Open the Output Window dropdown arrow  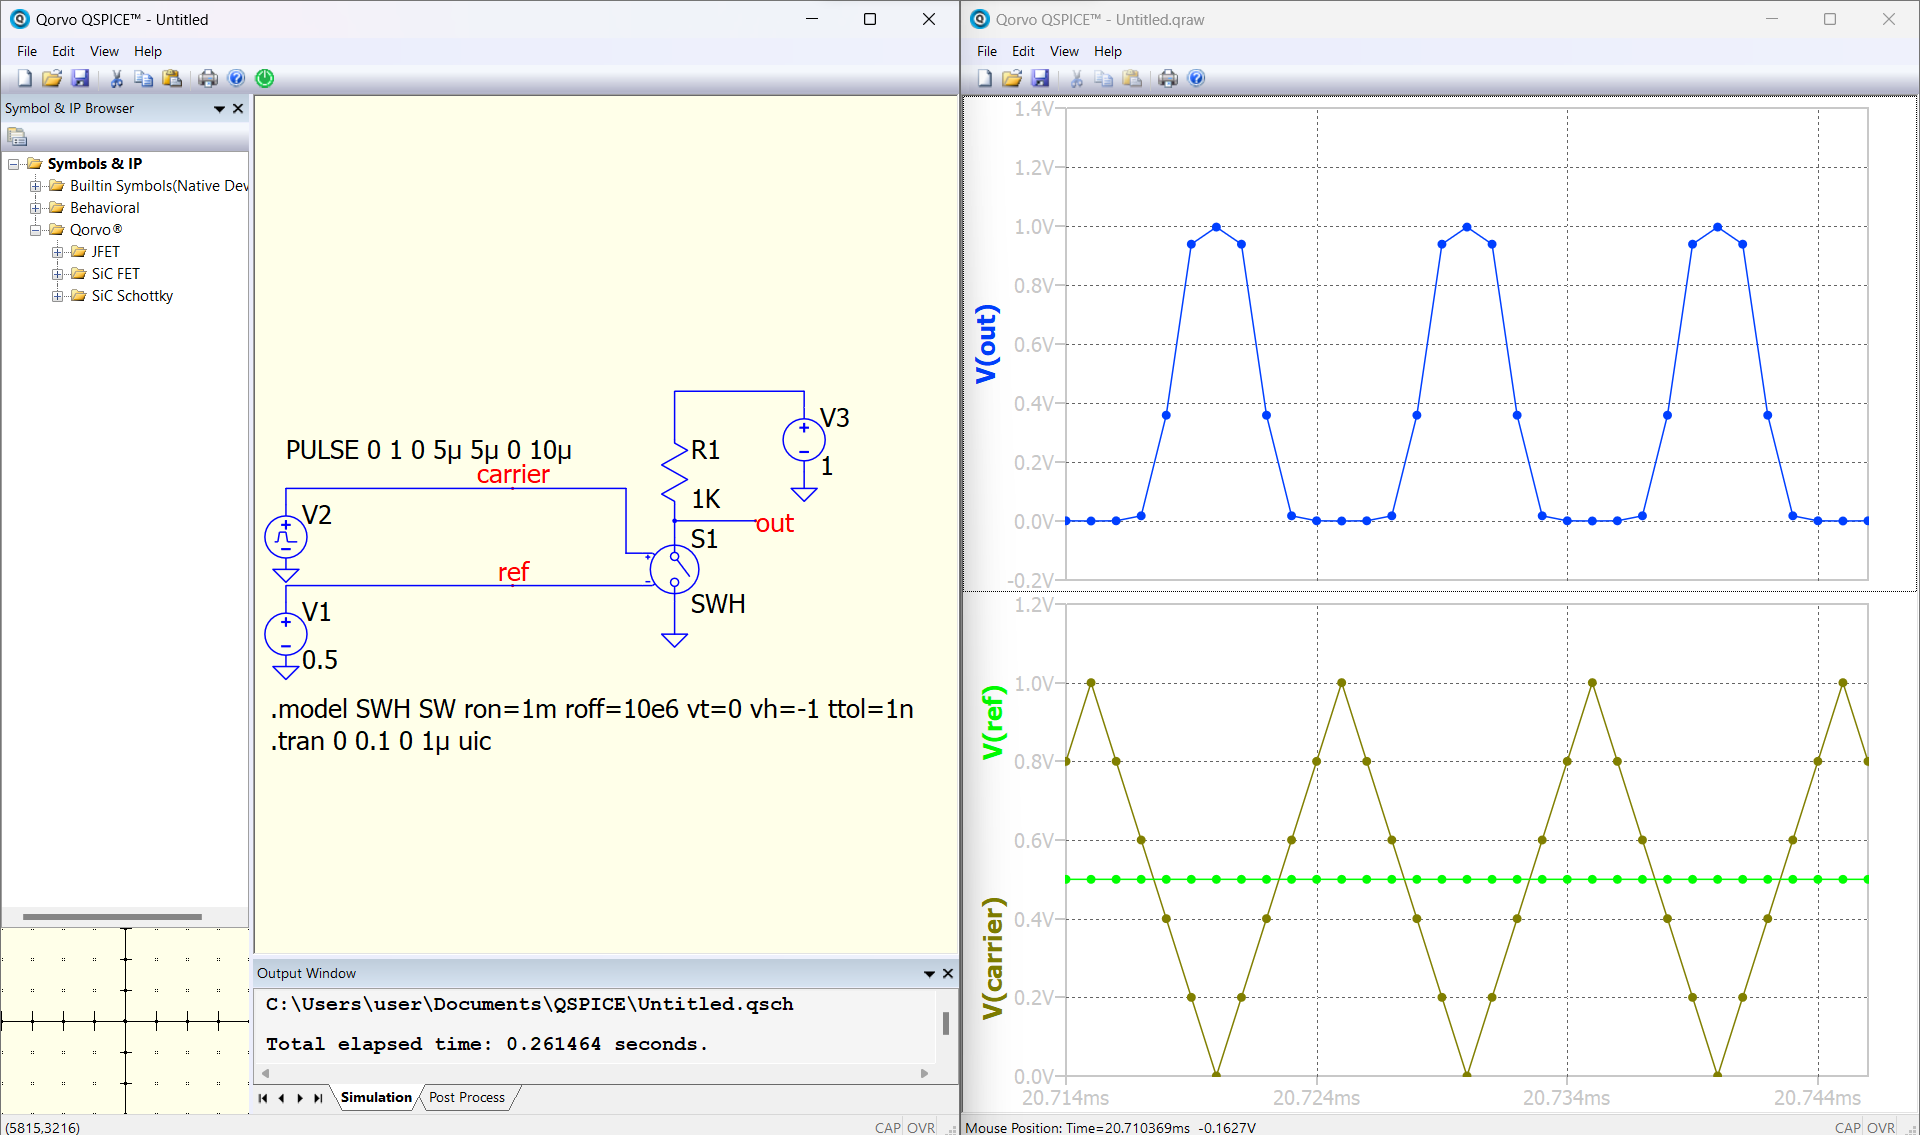[929, 974]
